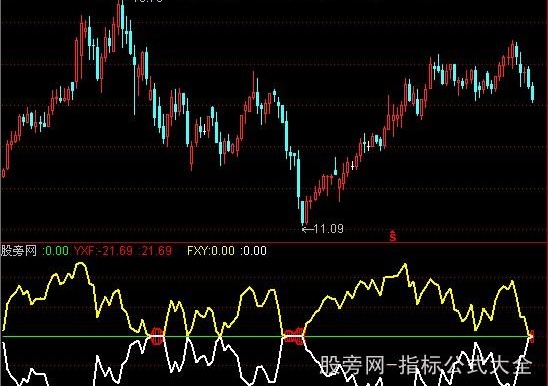Click the red :21.69 indicator value
The width and height of the screenshot is (548, 386).
point(156,251)
